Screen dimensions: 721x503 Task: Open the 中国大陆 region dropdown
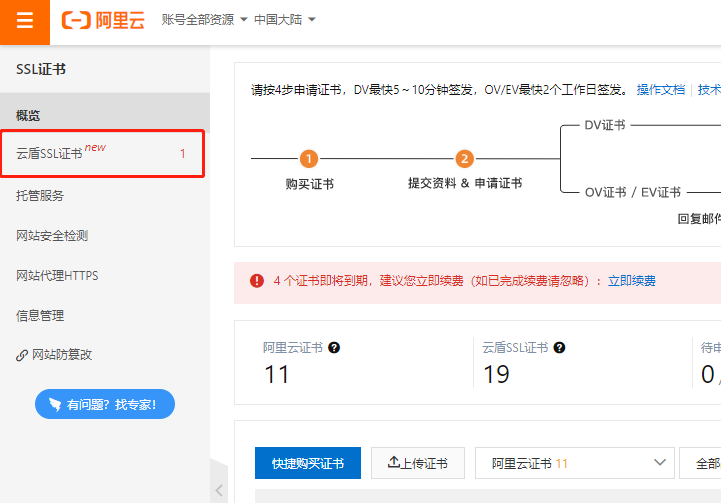point(284,20)
